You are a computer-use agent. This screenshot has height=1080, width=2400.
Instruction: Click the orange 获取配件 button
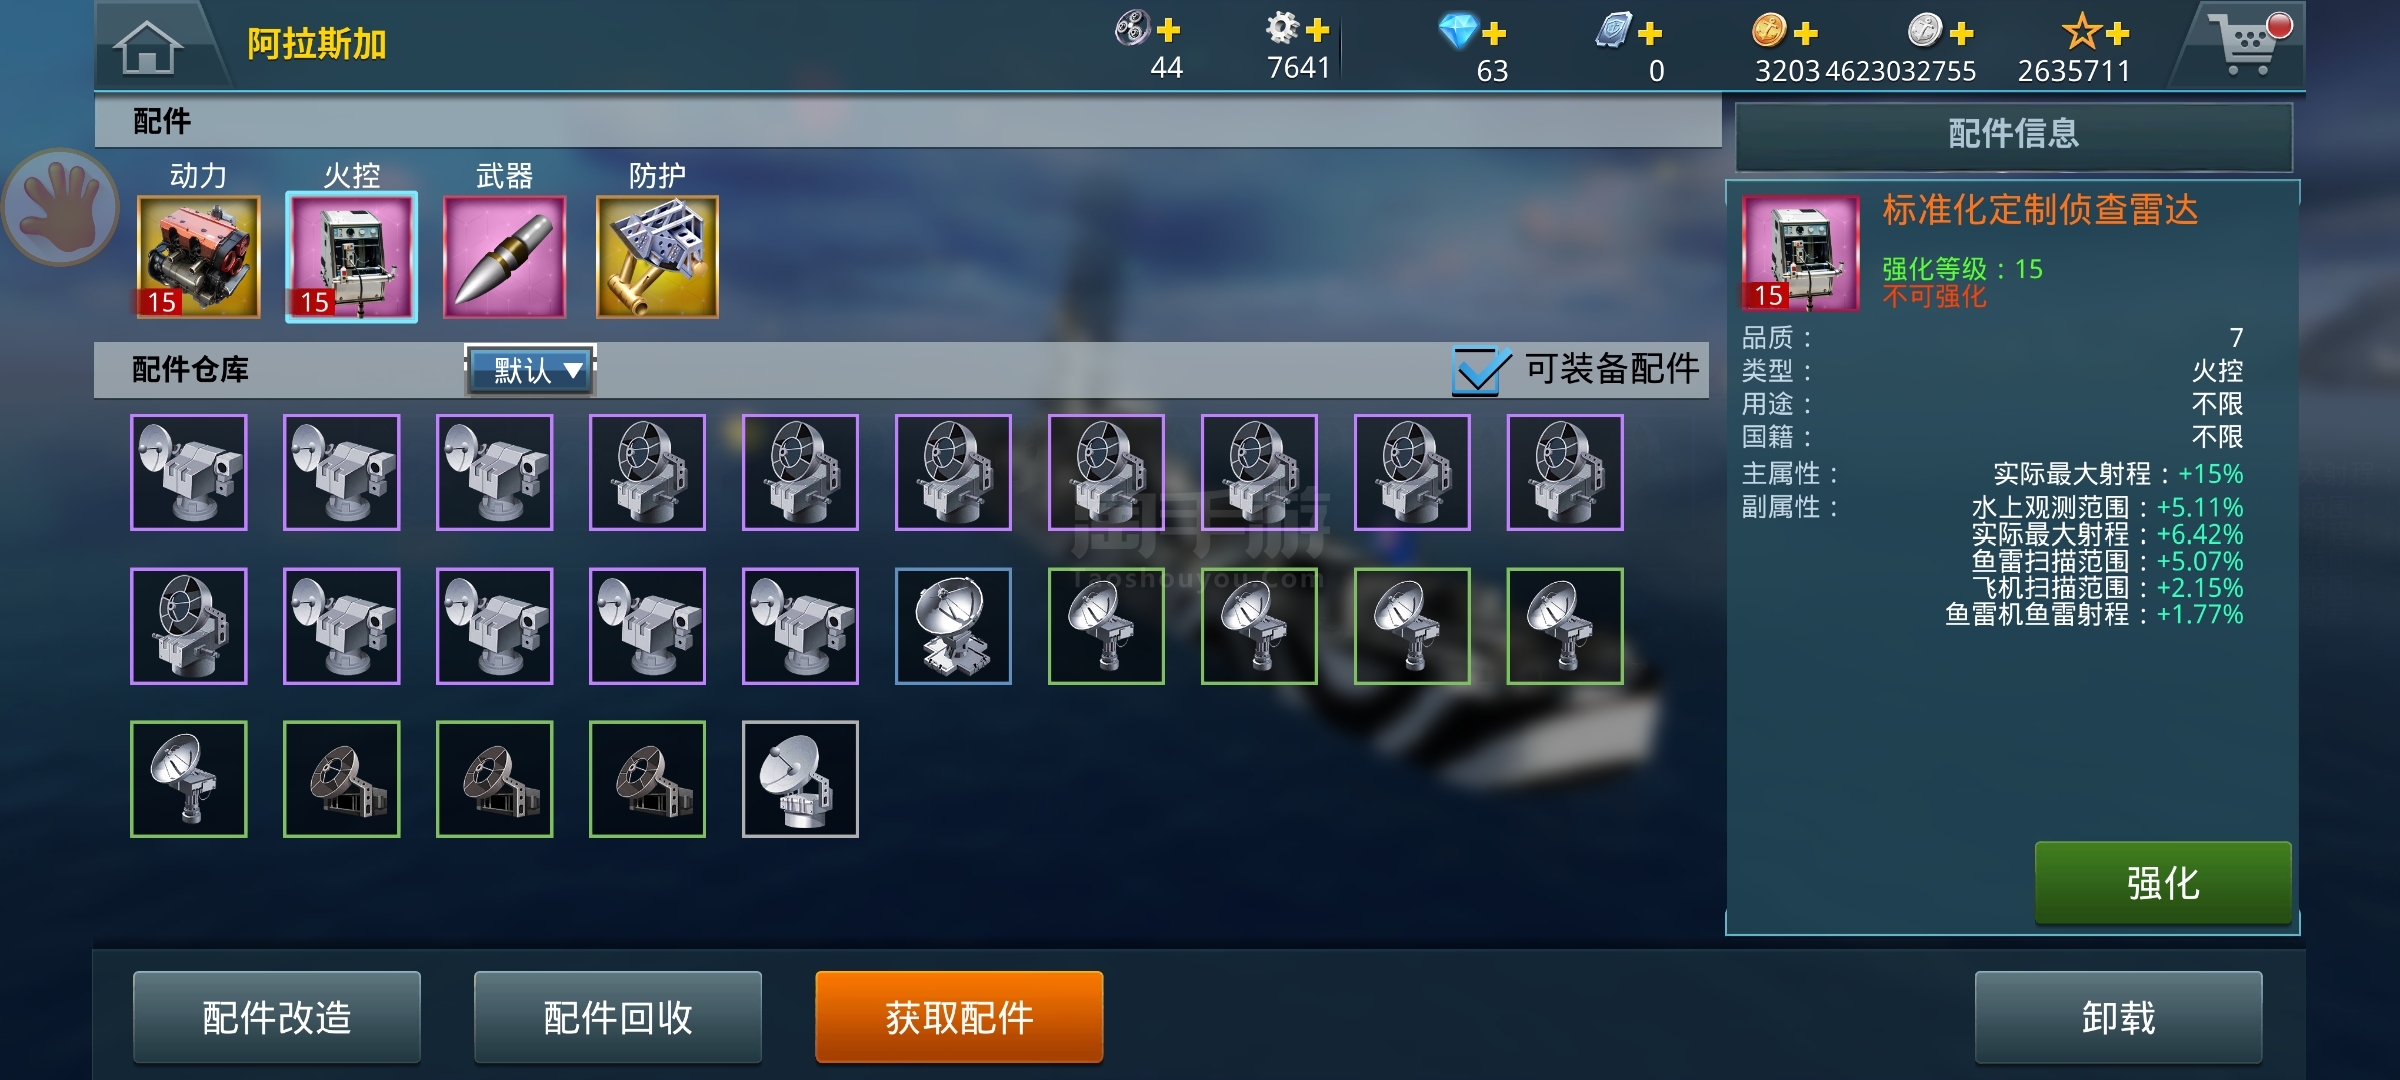[959, 1017]
